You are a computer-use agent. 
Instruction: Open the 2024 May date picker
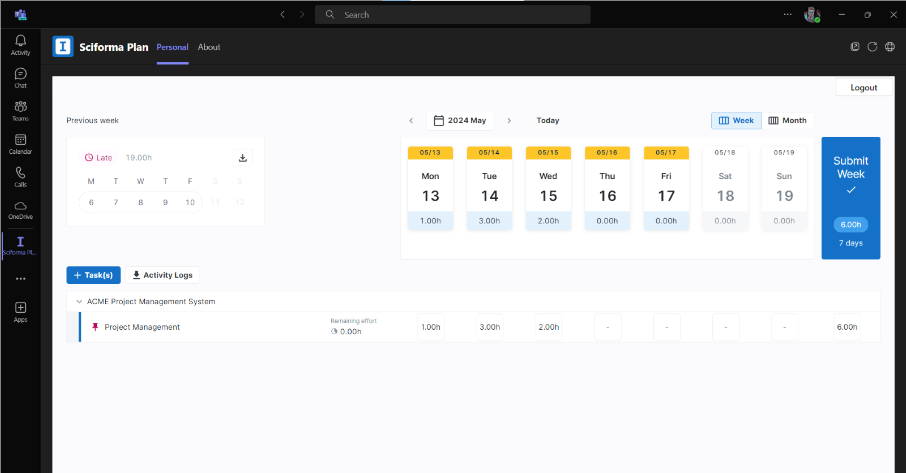[x=460, y=120]
